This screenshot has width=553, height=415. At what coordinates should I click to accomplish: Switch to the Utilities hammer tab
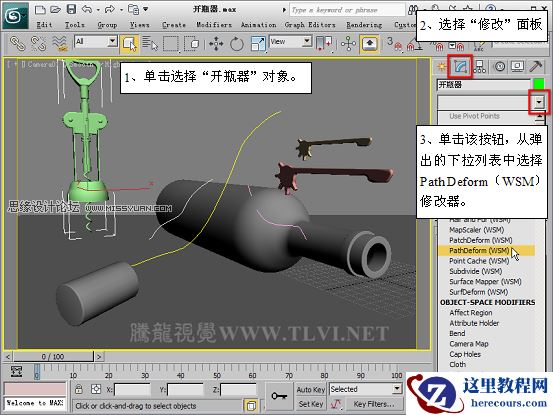[x=536, y=66]
